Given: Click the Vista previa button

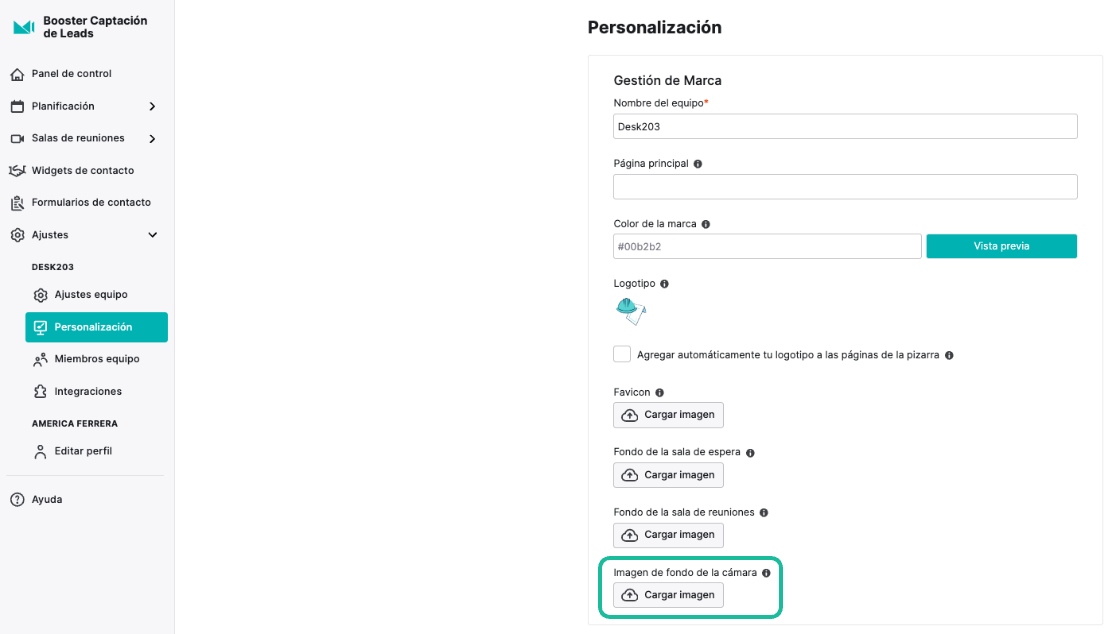Looking at the screenshot, I should click(1001, 246).
